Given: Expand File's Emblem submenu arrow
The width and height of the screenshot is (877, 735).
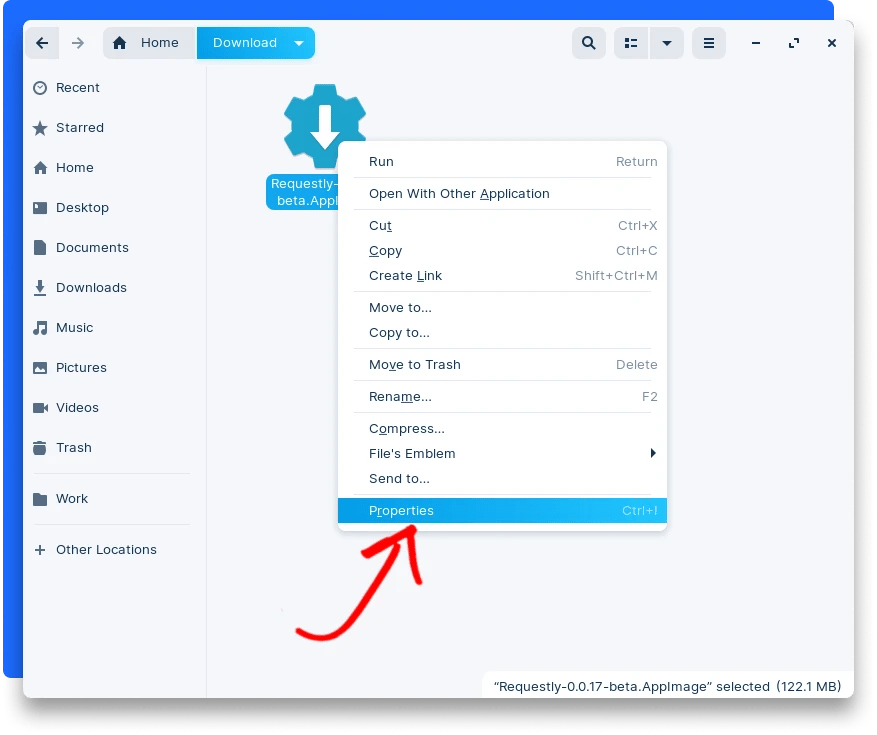Looking at the screenshot, I should 653,453.
